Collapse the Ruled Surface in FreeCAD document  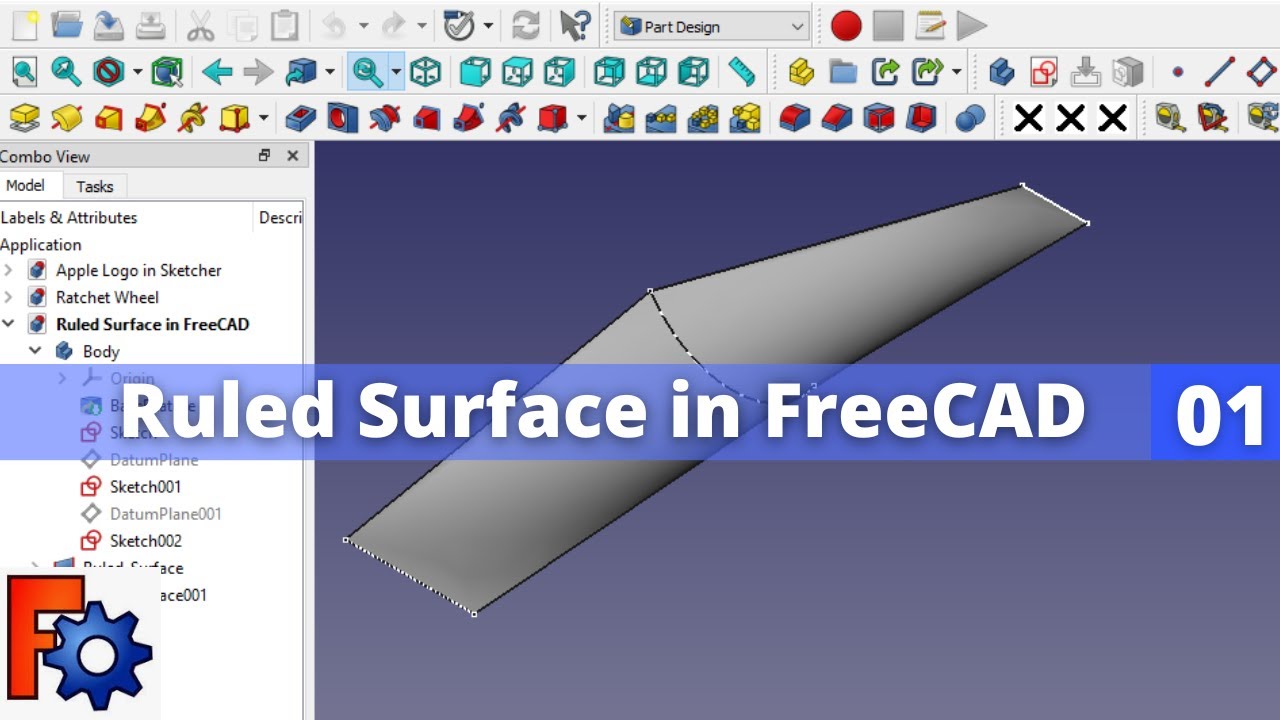(8, 324)
